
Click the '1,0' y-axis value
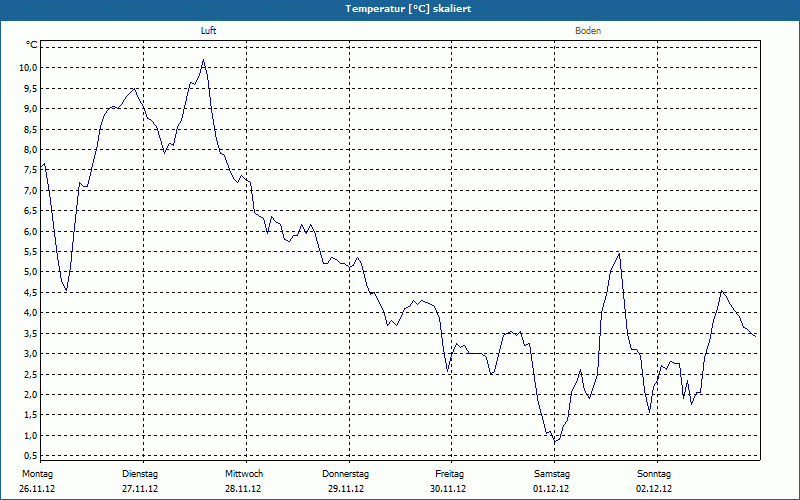coord(30,435)
